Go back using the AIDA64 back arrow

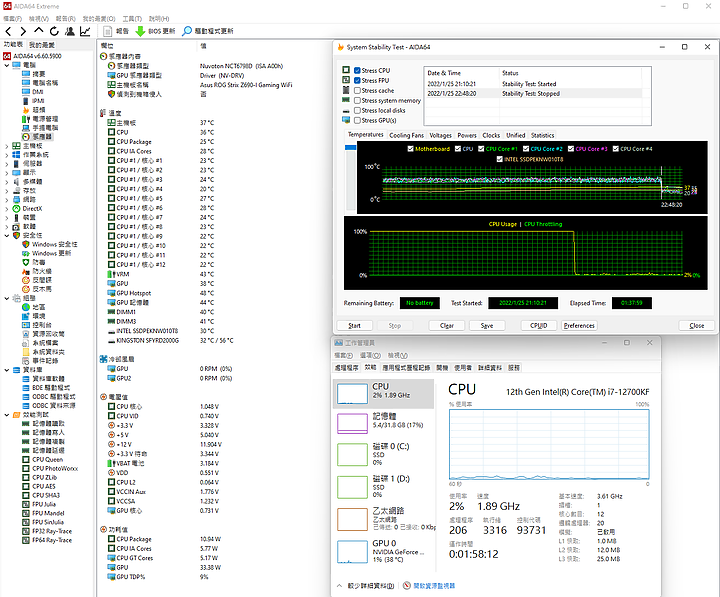click(8, 31)
